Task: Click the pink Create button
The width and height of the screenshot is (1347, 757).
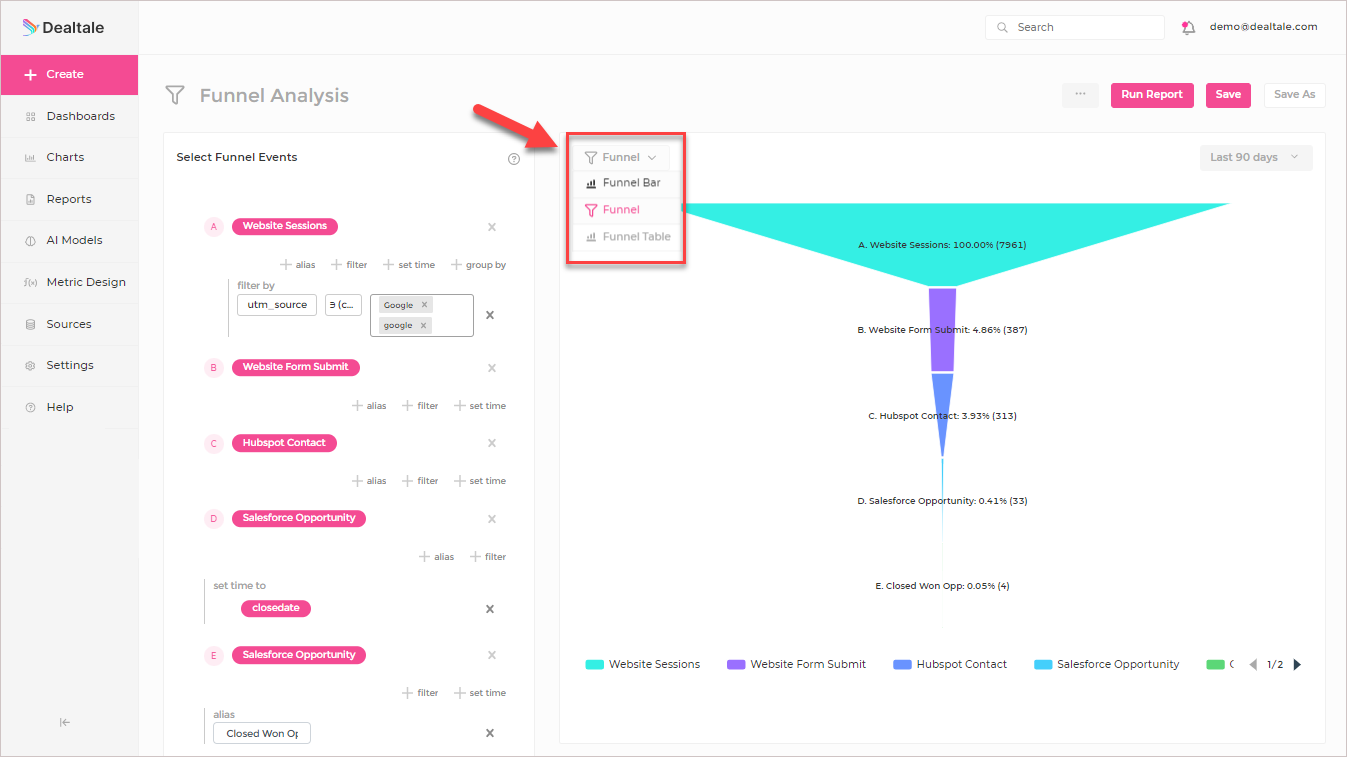Action: point(69,75)
